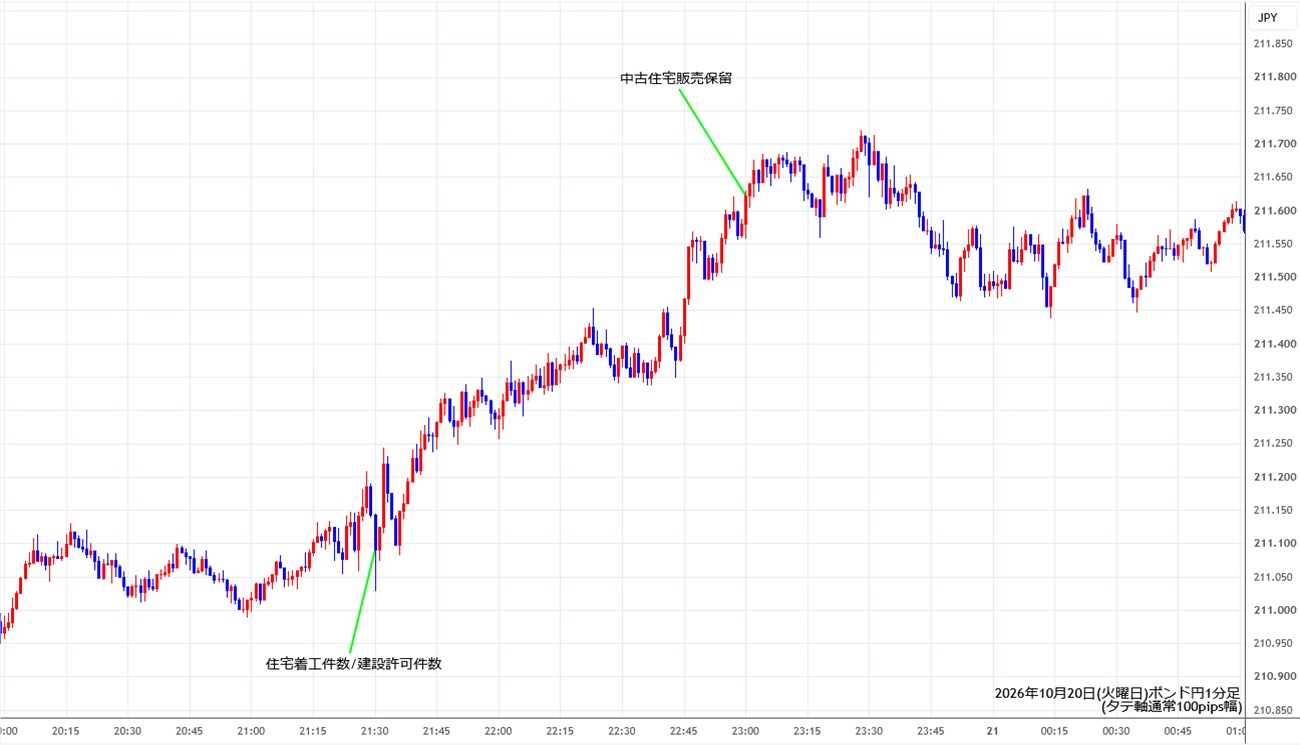Pick the 23:00 time label

pos(746,731)
